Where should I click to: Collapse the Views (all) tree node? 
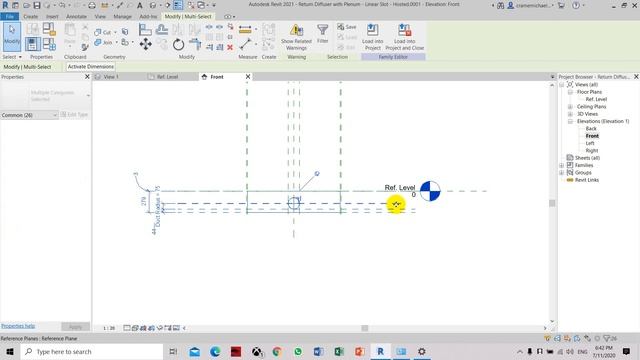pos(562,84)
